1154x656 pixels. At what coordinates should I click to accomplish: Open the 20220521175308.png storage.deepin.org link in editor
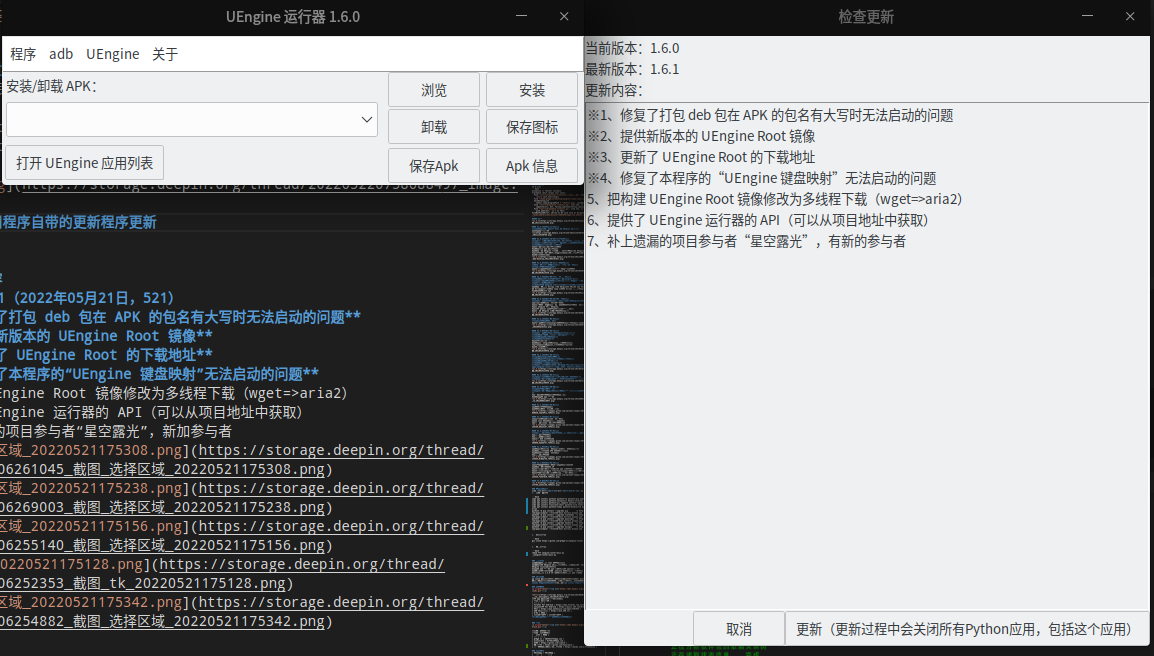click(341, 450)
